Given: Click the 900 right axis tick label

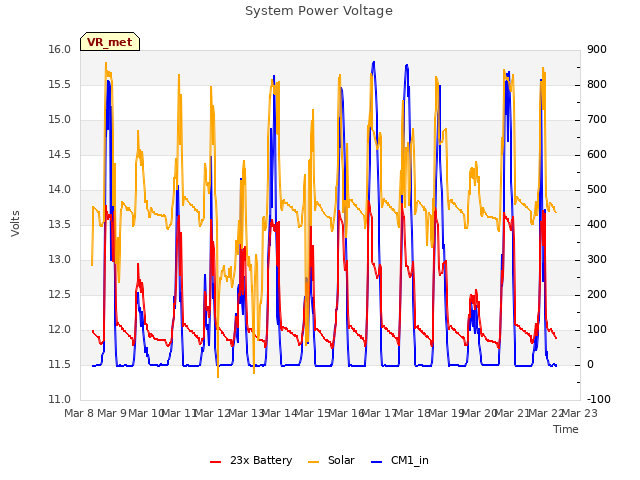Looking at the screenshot, I should (x=597, y=49).
